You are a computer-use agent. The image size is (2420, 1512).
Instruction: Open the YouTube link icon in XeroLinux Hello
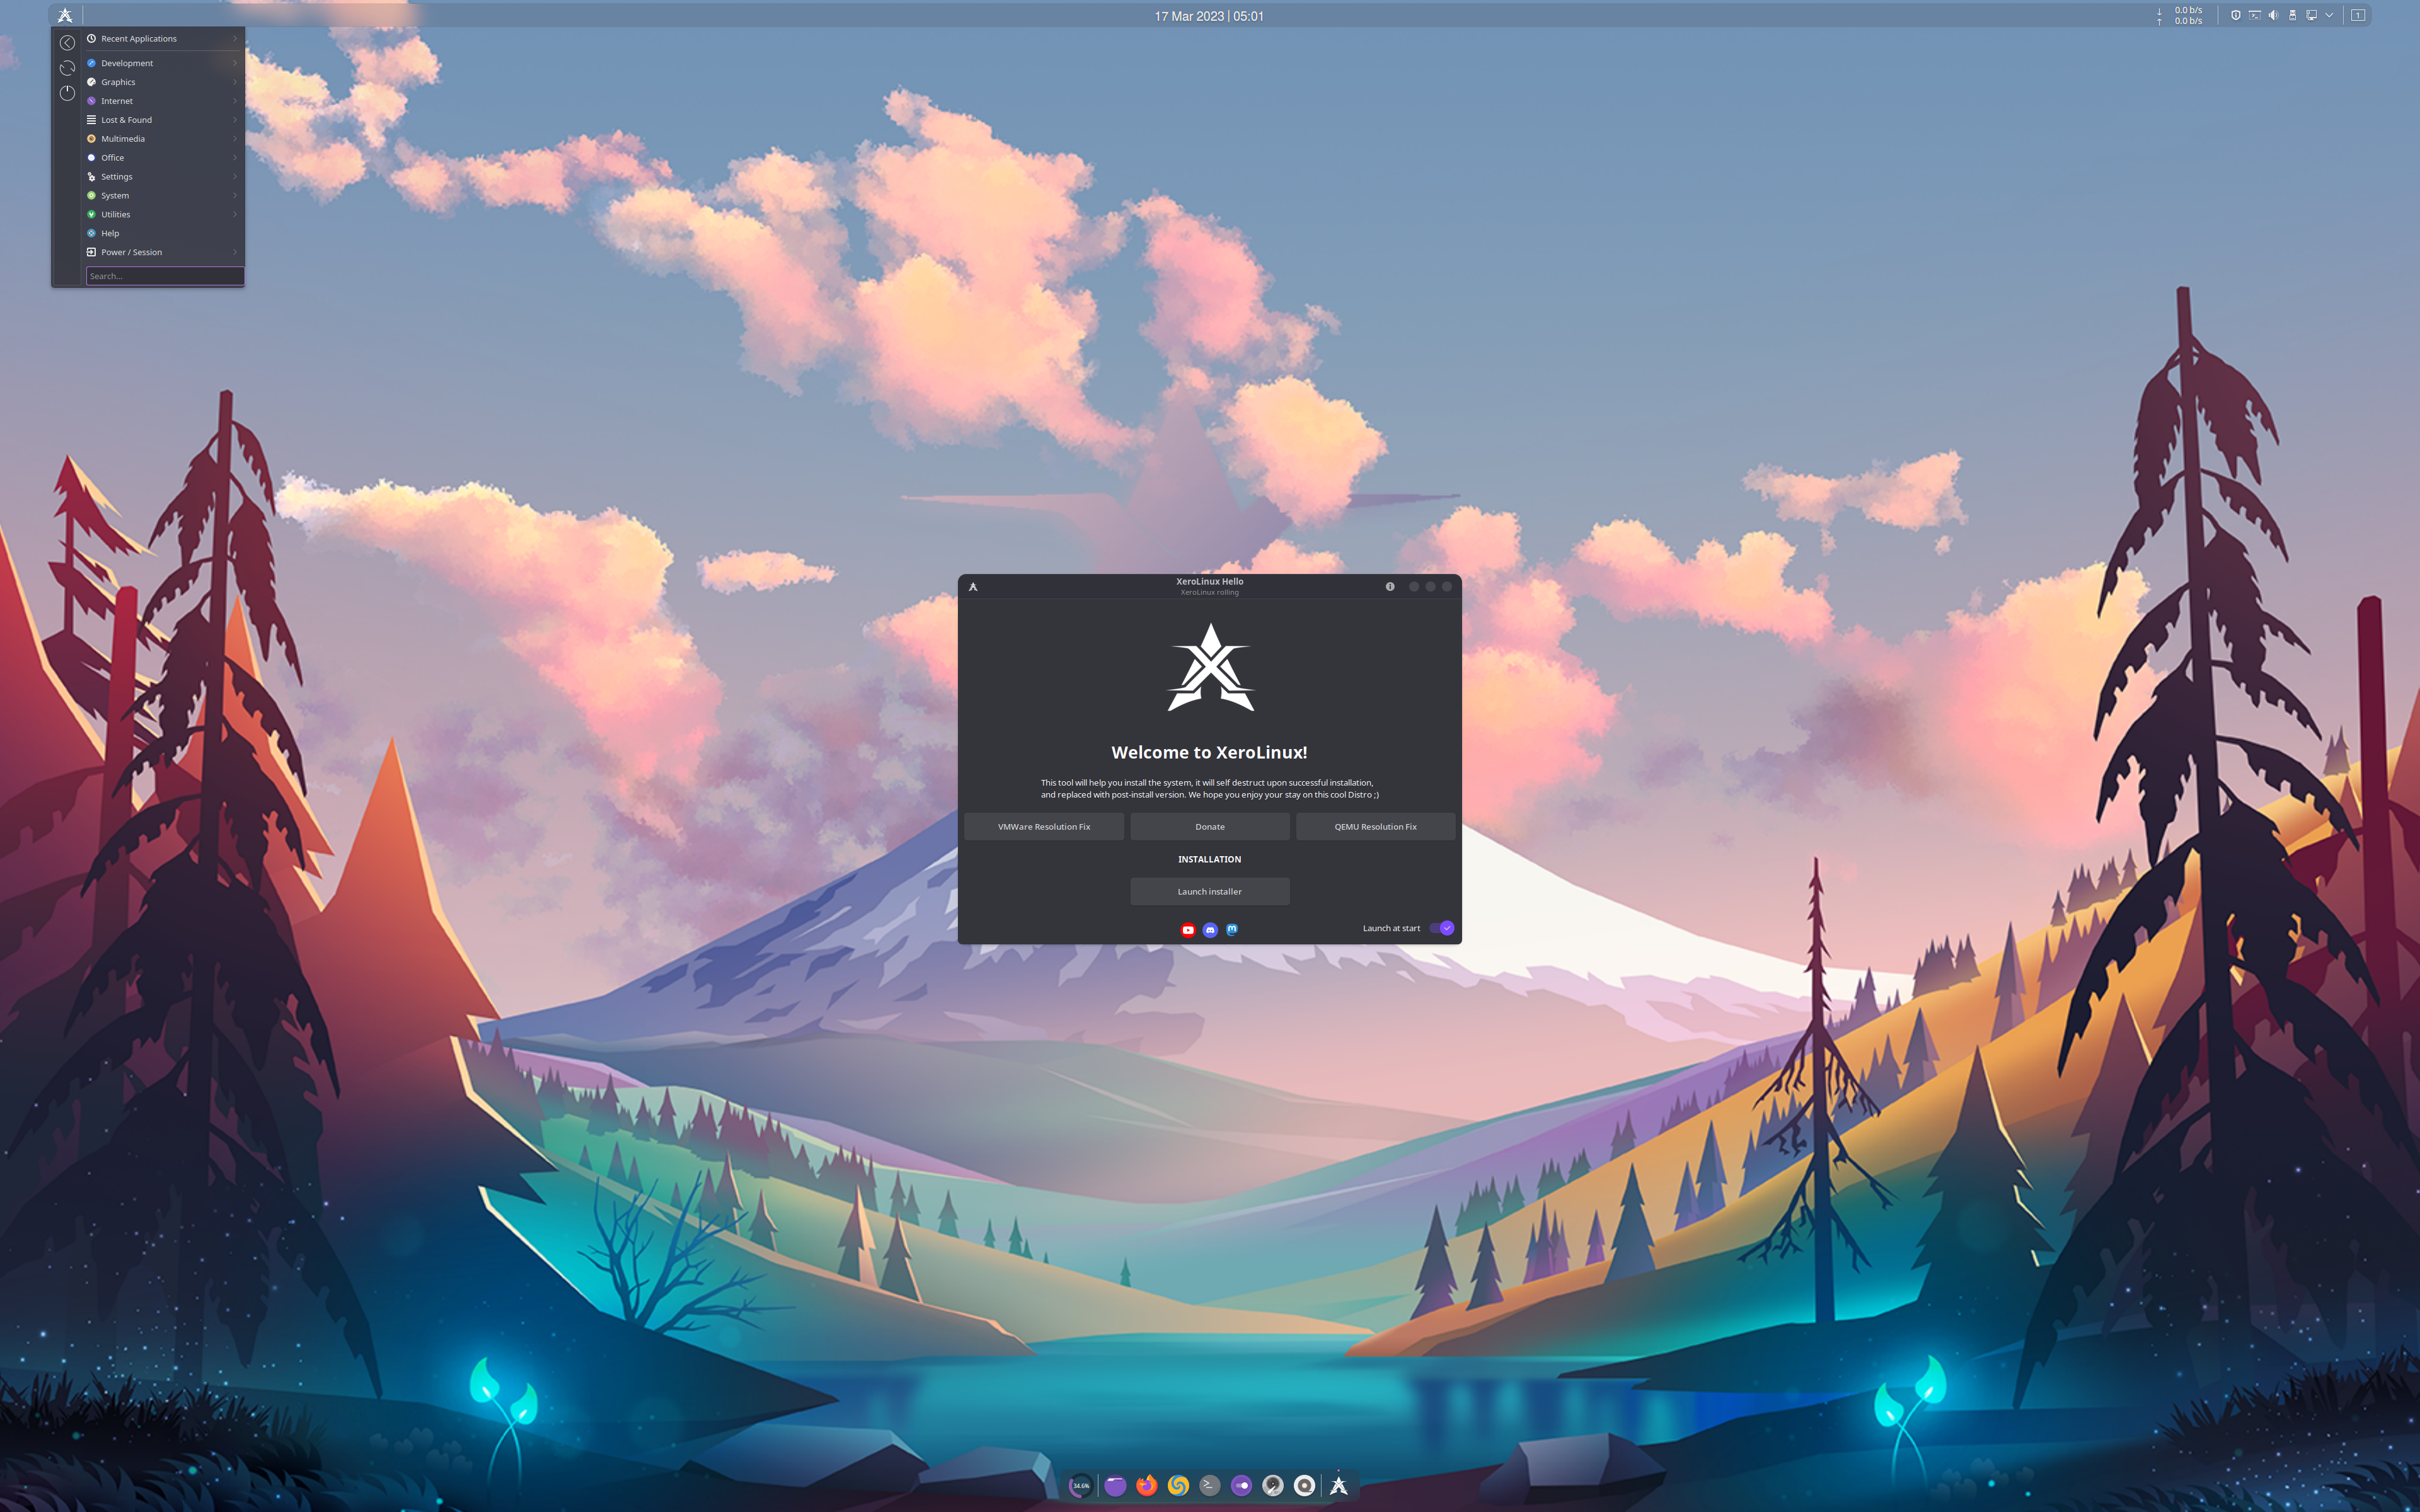pyautogui.click(x=1188, y=930)
